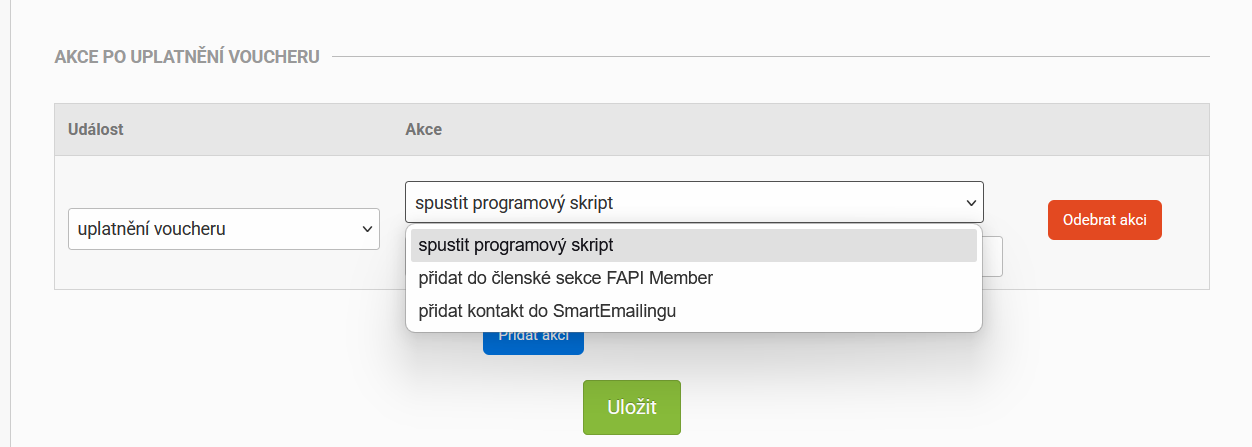Image resolution: width=1252 pixels, height=447 pixels.
Task: Click the horizontal divider line beside the section title
Action: pos(771,57)
